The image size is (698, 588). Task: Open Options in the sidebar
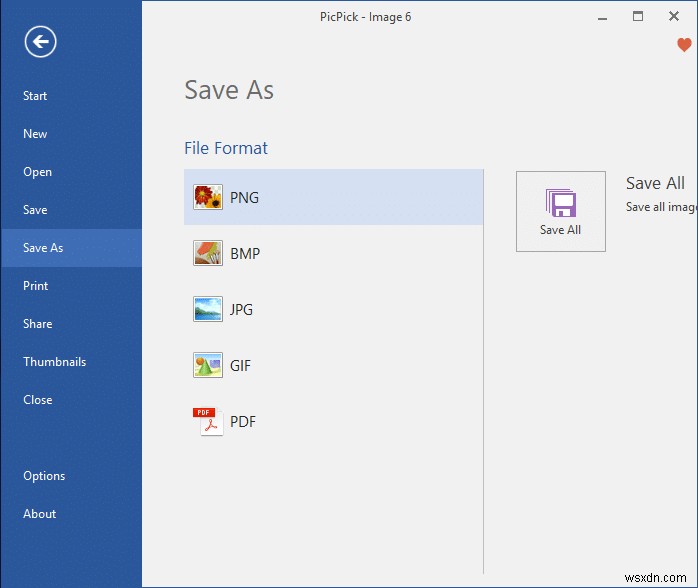pos(71,476)
